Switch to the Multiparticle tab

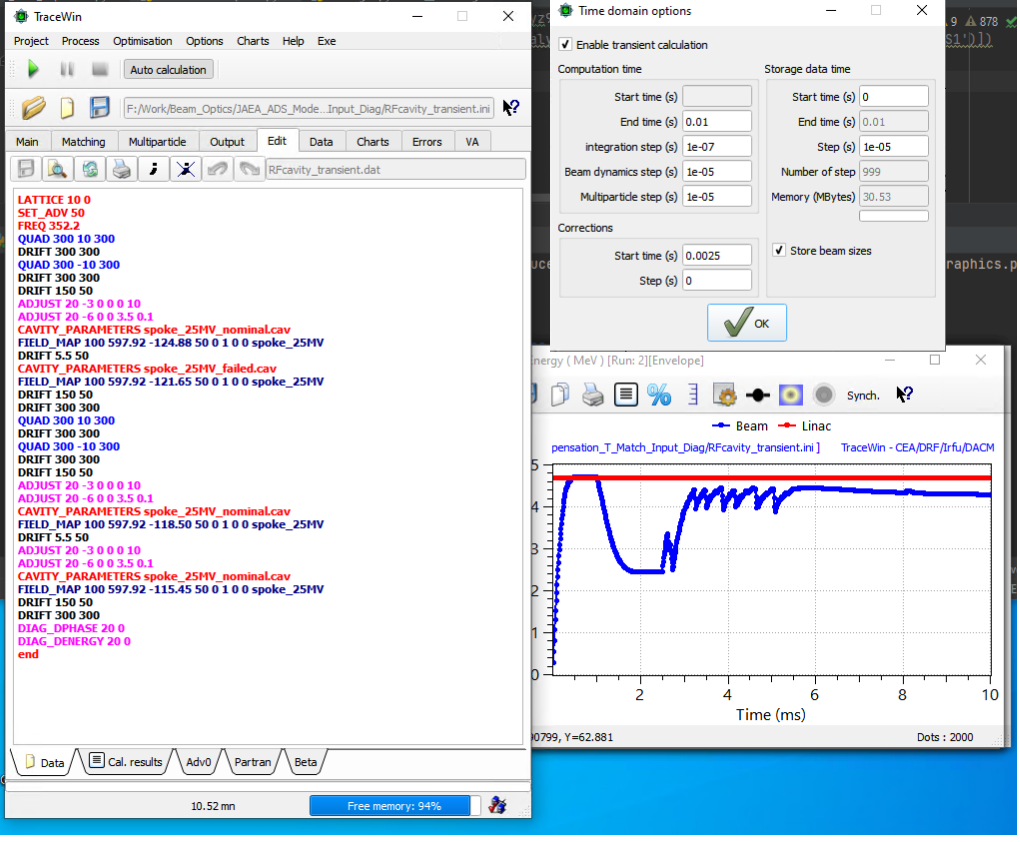158,142
